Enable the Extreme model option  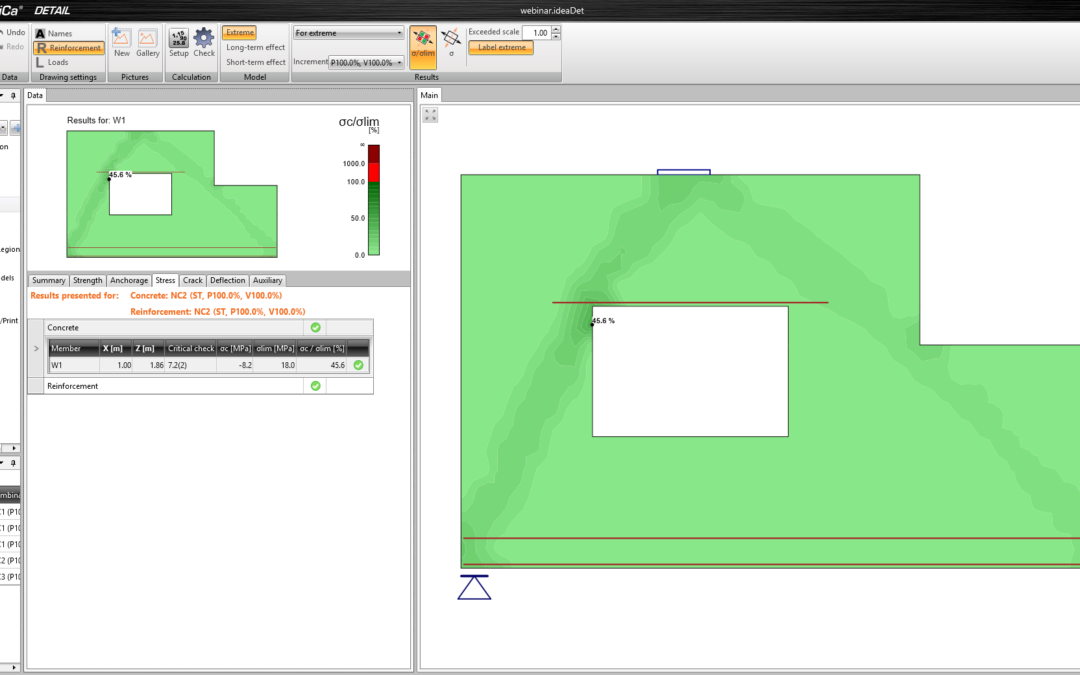pos(239,31)
